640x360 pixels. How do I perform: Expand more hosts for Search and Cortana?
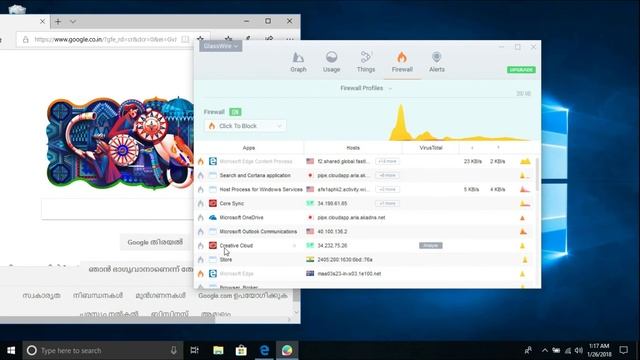tap(387, 176)
